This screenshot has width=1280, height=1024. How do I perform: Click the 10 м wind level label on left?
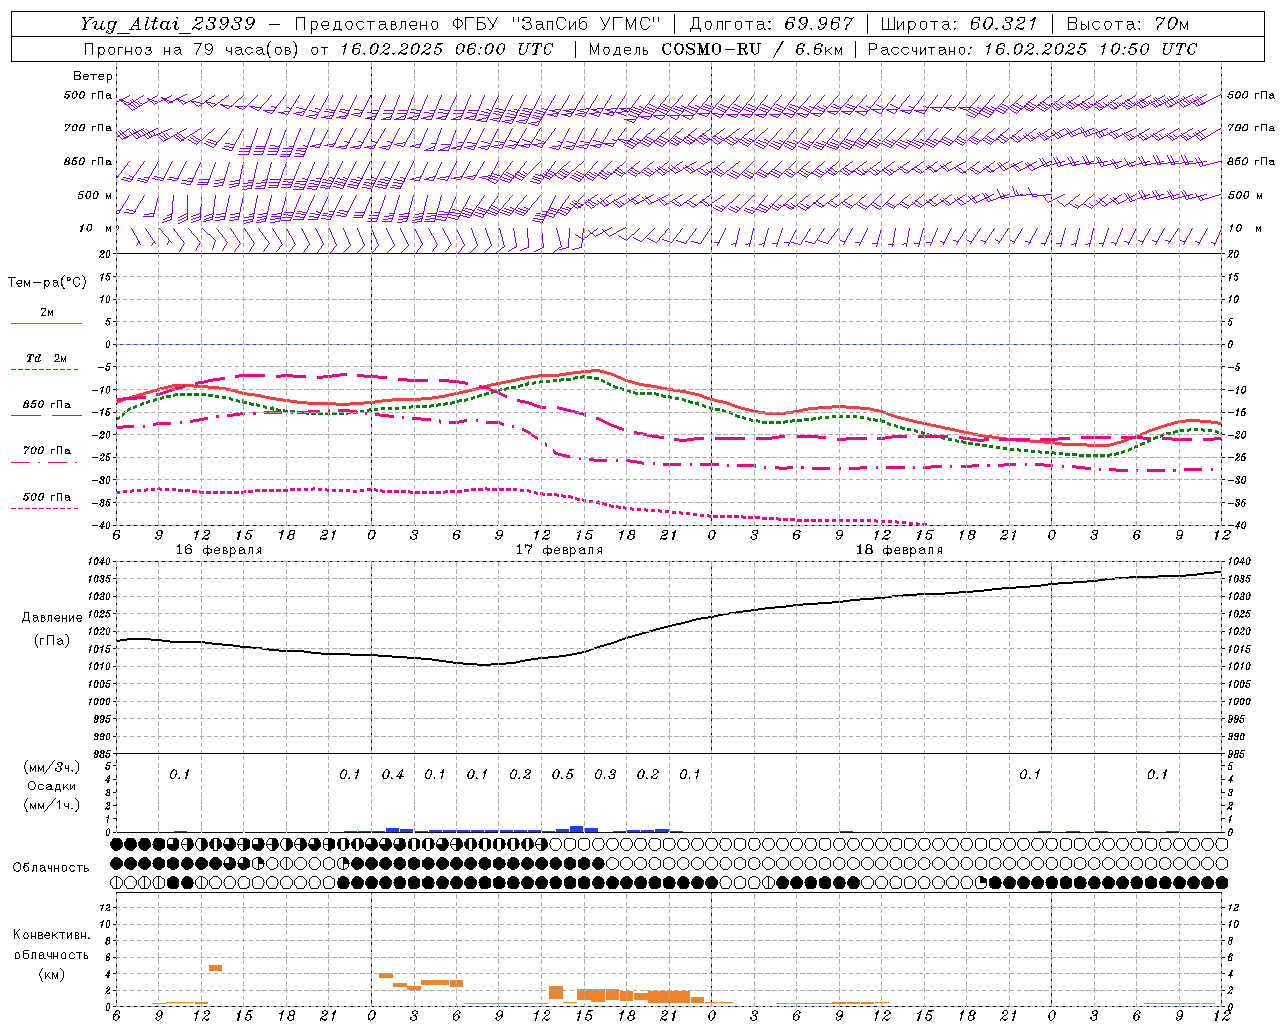point(96,228)
